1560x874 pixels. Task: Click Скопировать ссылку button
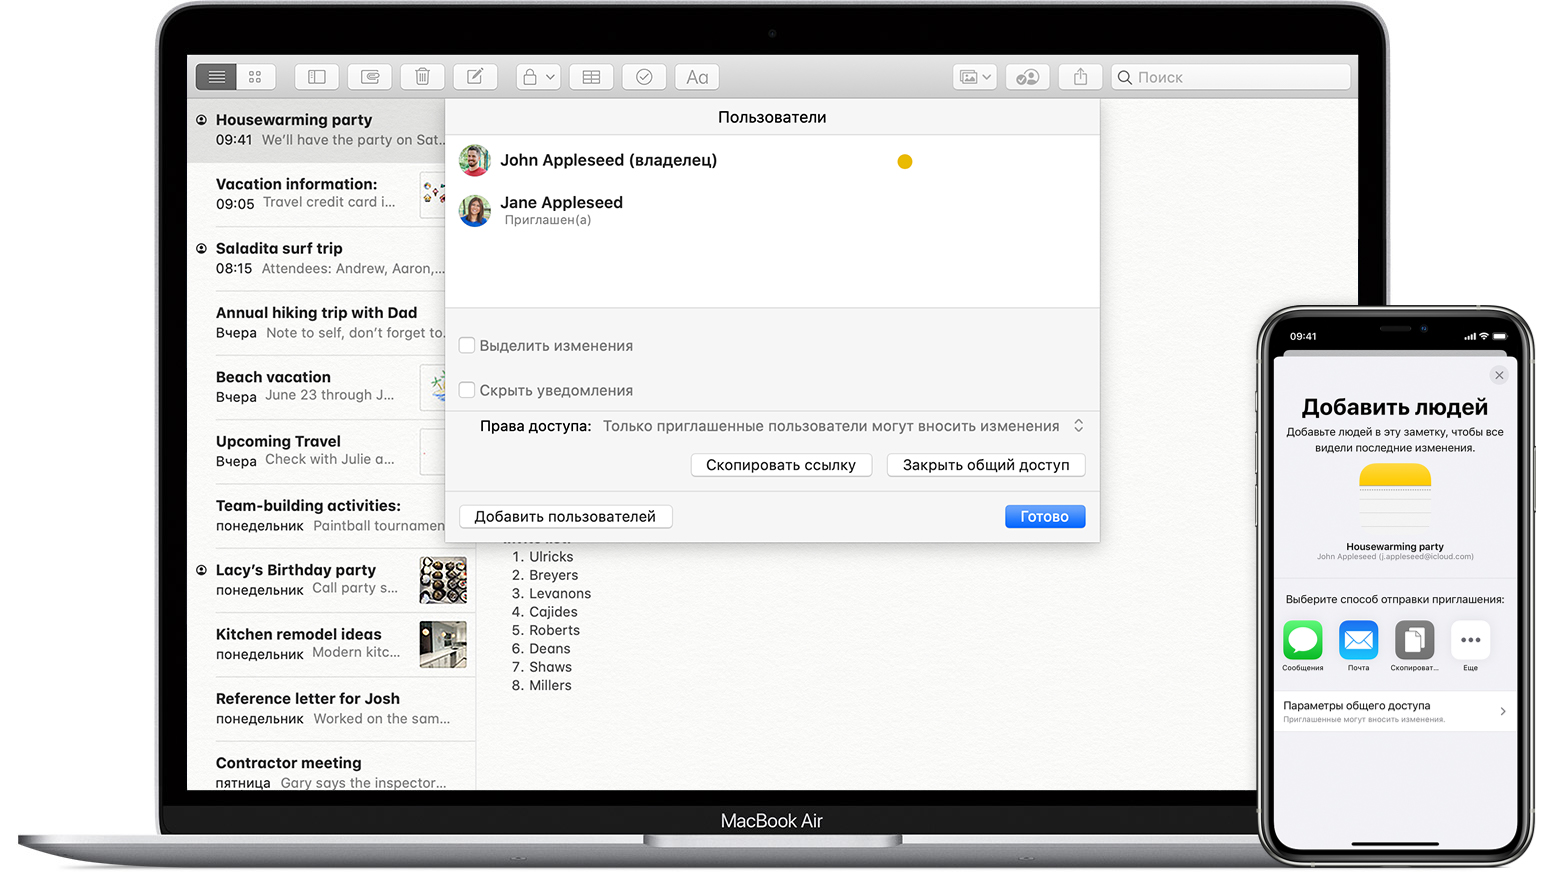tap(781, 465)
